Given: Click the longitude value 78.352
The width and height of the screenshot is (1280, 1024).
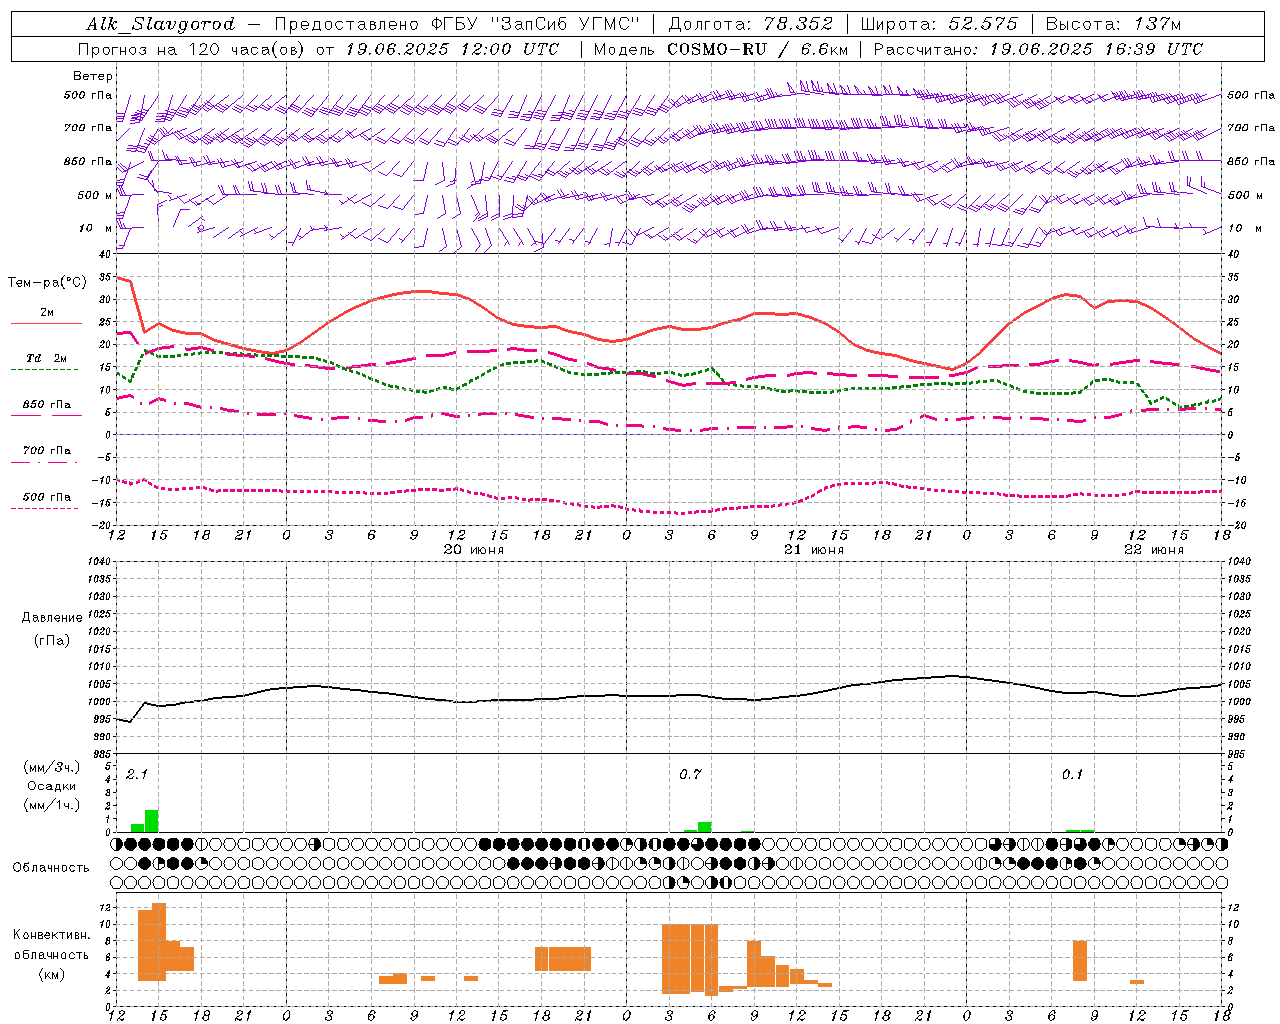Looking at the screenshot, I should tap(798, 24).
